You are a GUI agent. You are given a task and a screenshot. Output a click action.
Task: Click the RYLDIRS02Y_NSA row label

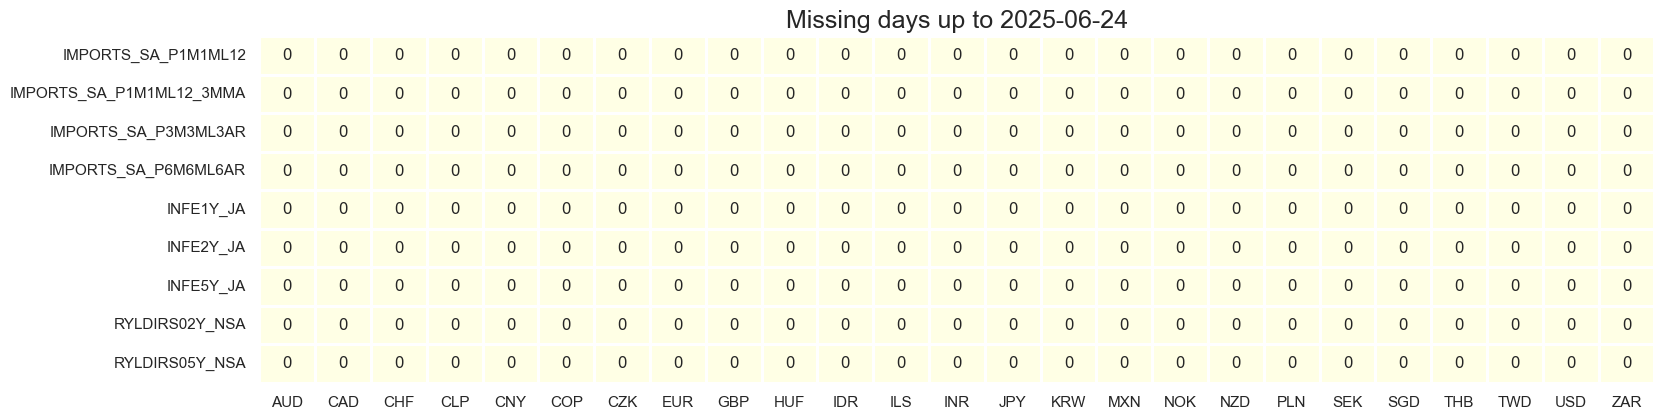[x=180, y=324]
